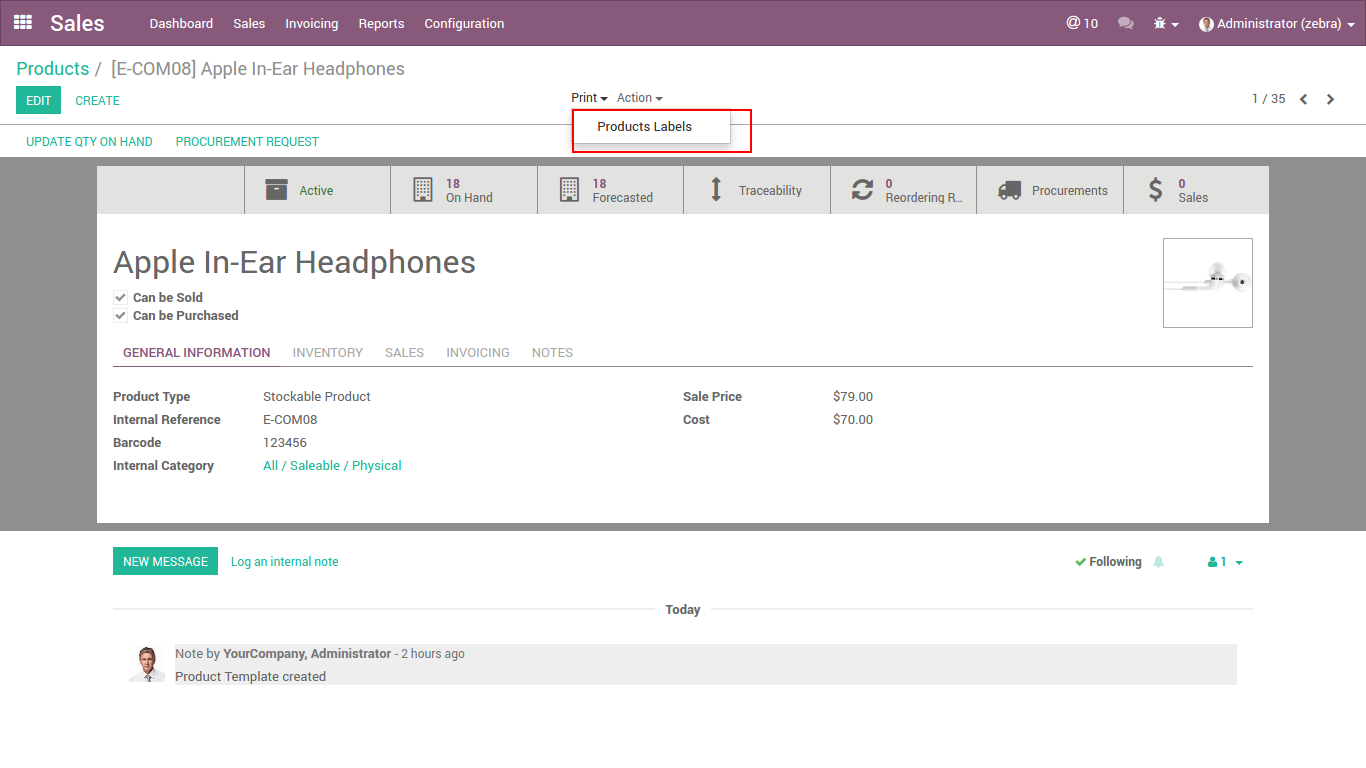Click the headphones product image
1366x768 pixels.
pos(1208,283)
